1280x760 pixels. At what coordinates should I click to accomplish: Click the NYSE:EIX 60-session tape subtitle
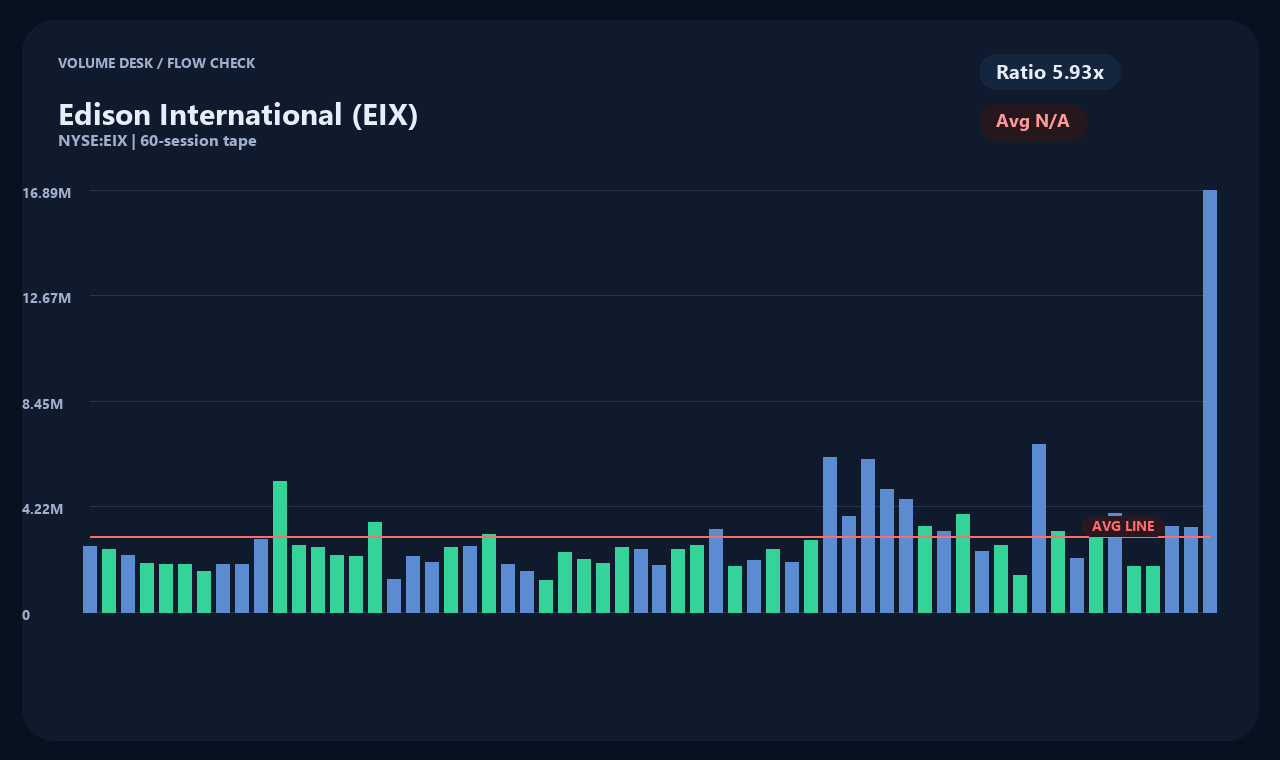pos(157,141)
